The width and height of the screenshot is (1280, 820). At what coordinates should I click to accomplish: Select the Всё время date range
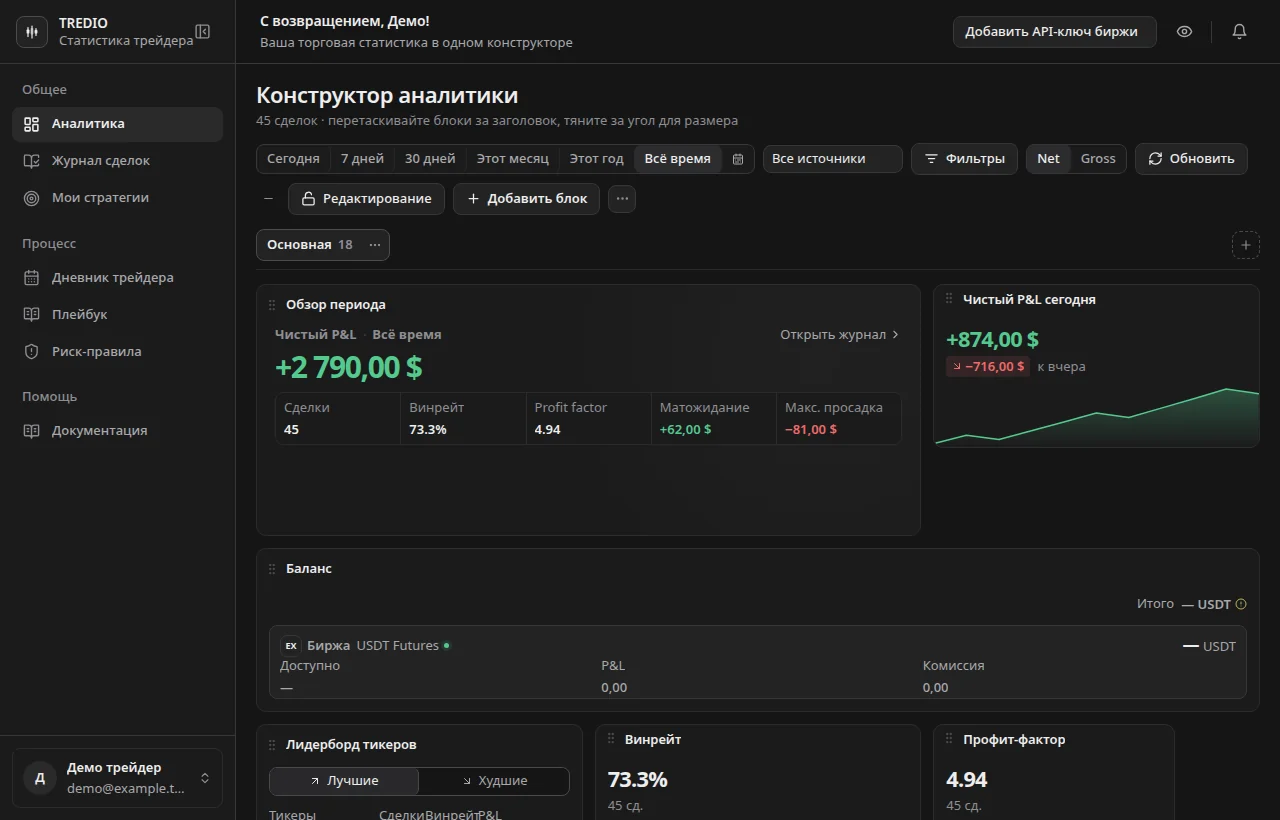678,159
